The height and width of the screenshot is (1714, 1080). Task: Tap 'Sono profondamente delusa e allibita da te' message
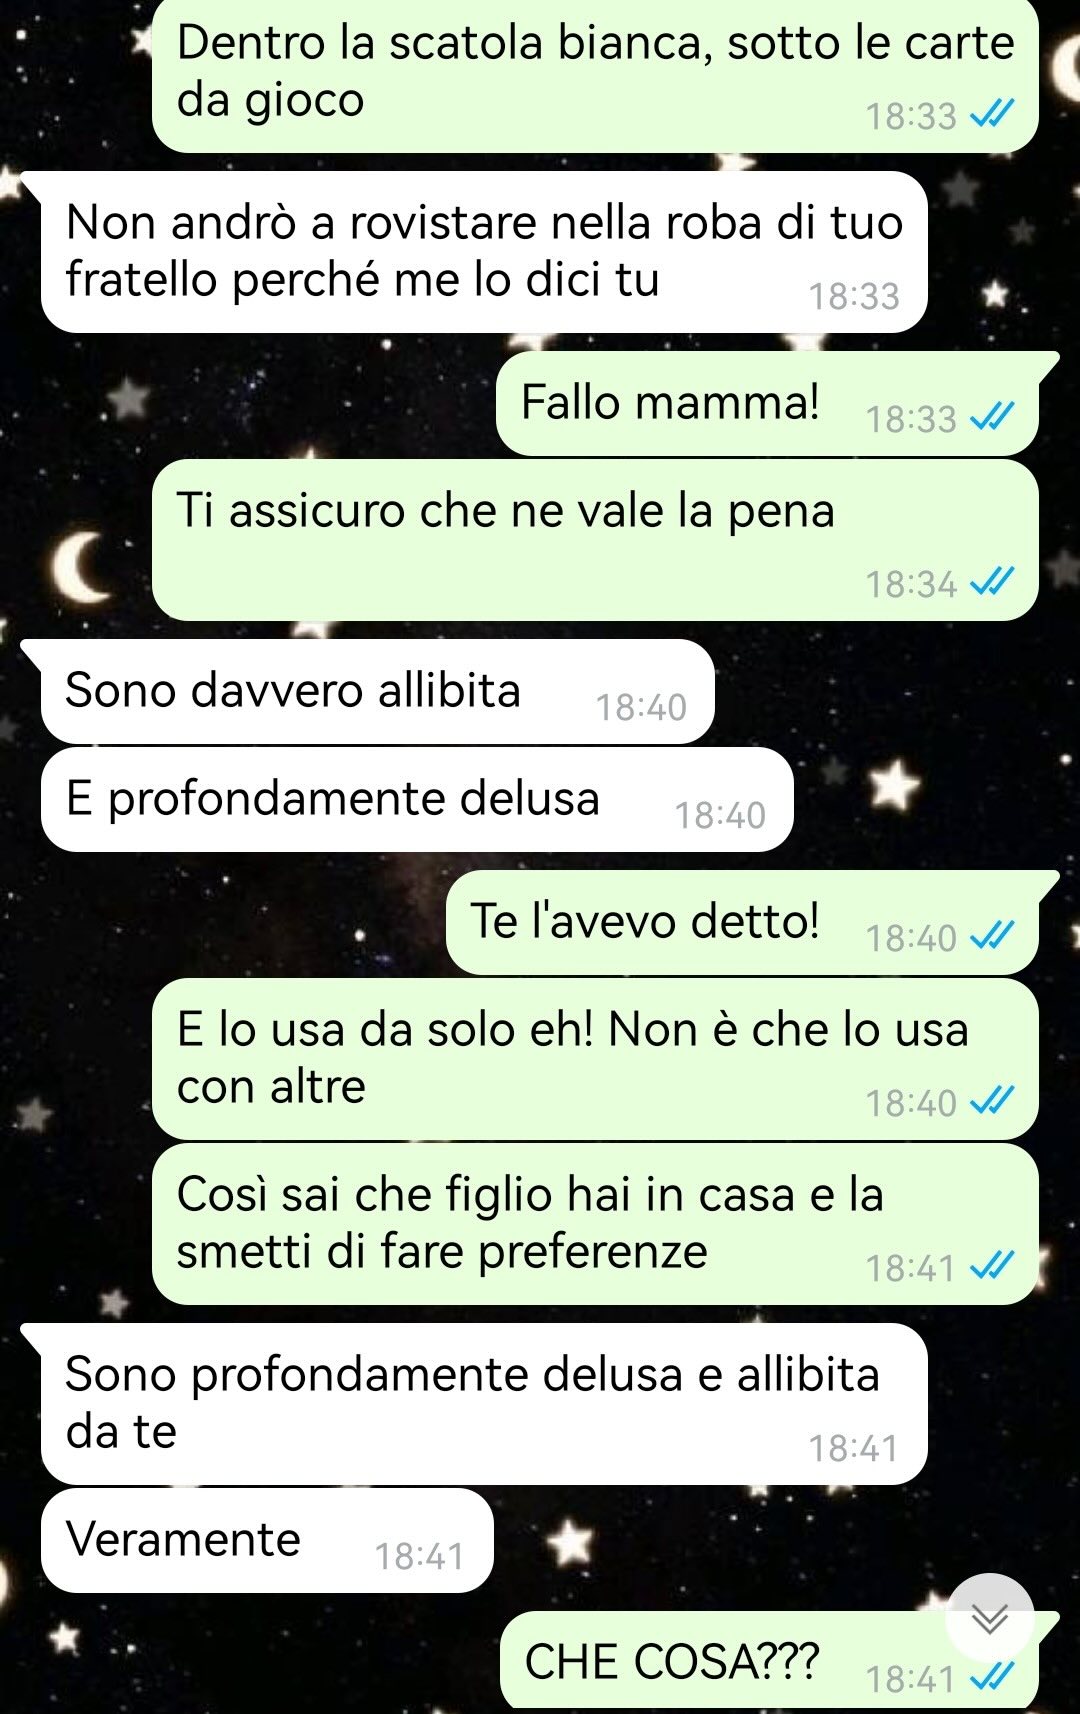tap(484, 1404)
